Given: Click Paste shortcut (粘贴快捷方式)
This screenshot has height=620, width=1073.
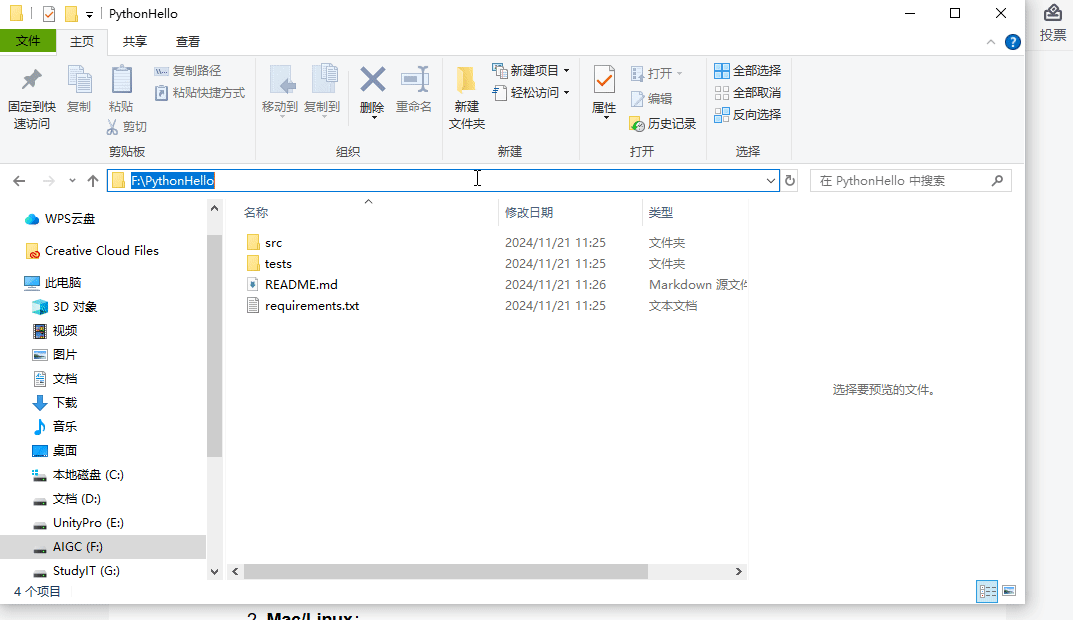Looking at the screenshot, I should tap(199, 92).
